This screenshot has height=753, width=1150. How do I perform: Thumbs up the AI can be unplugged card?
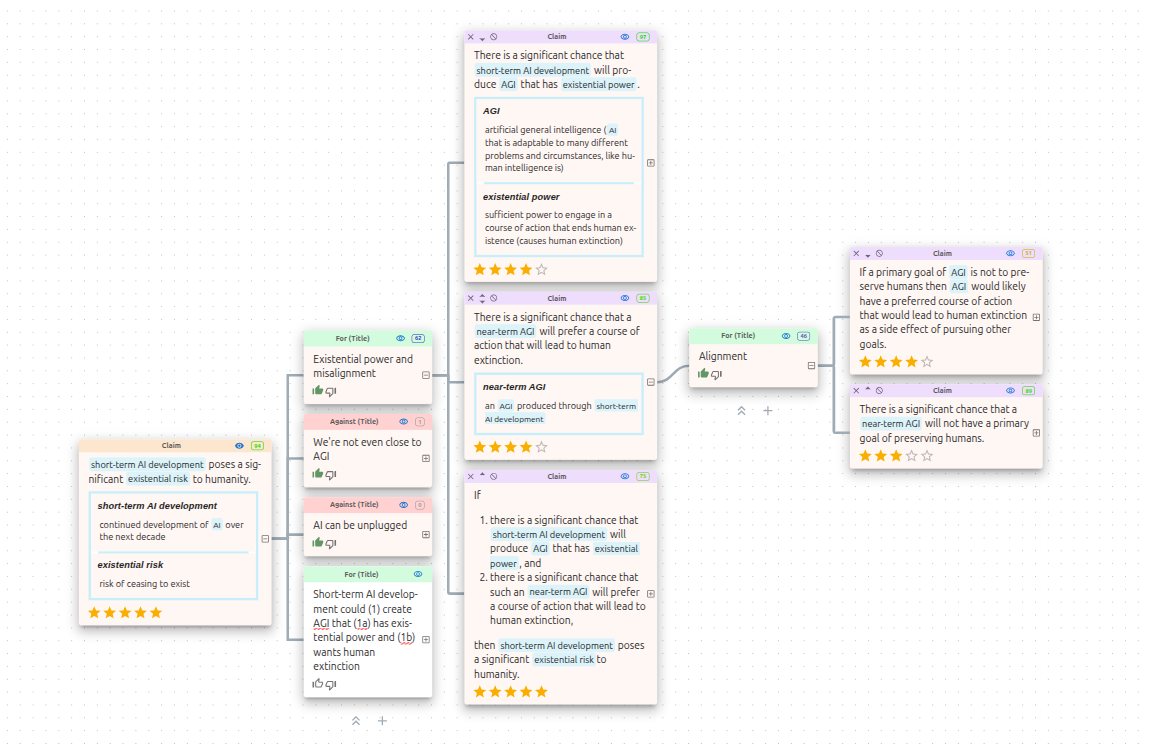pos(317,542)
